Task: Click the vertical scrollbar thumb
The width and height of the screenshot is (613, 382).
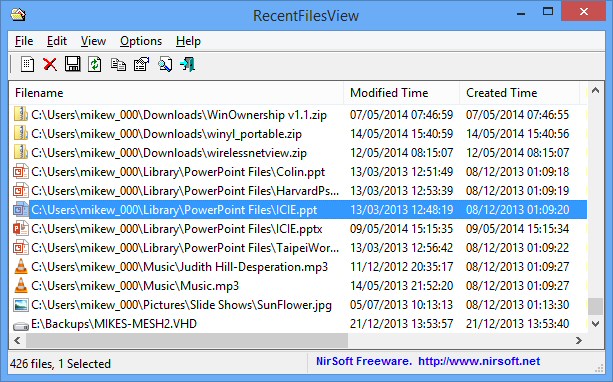Action: pyautogui.click(x=595, y=307)
